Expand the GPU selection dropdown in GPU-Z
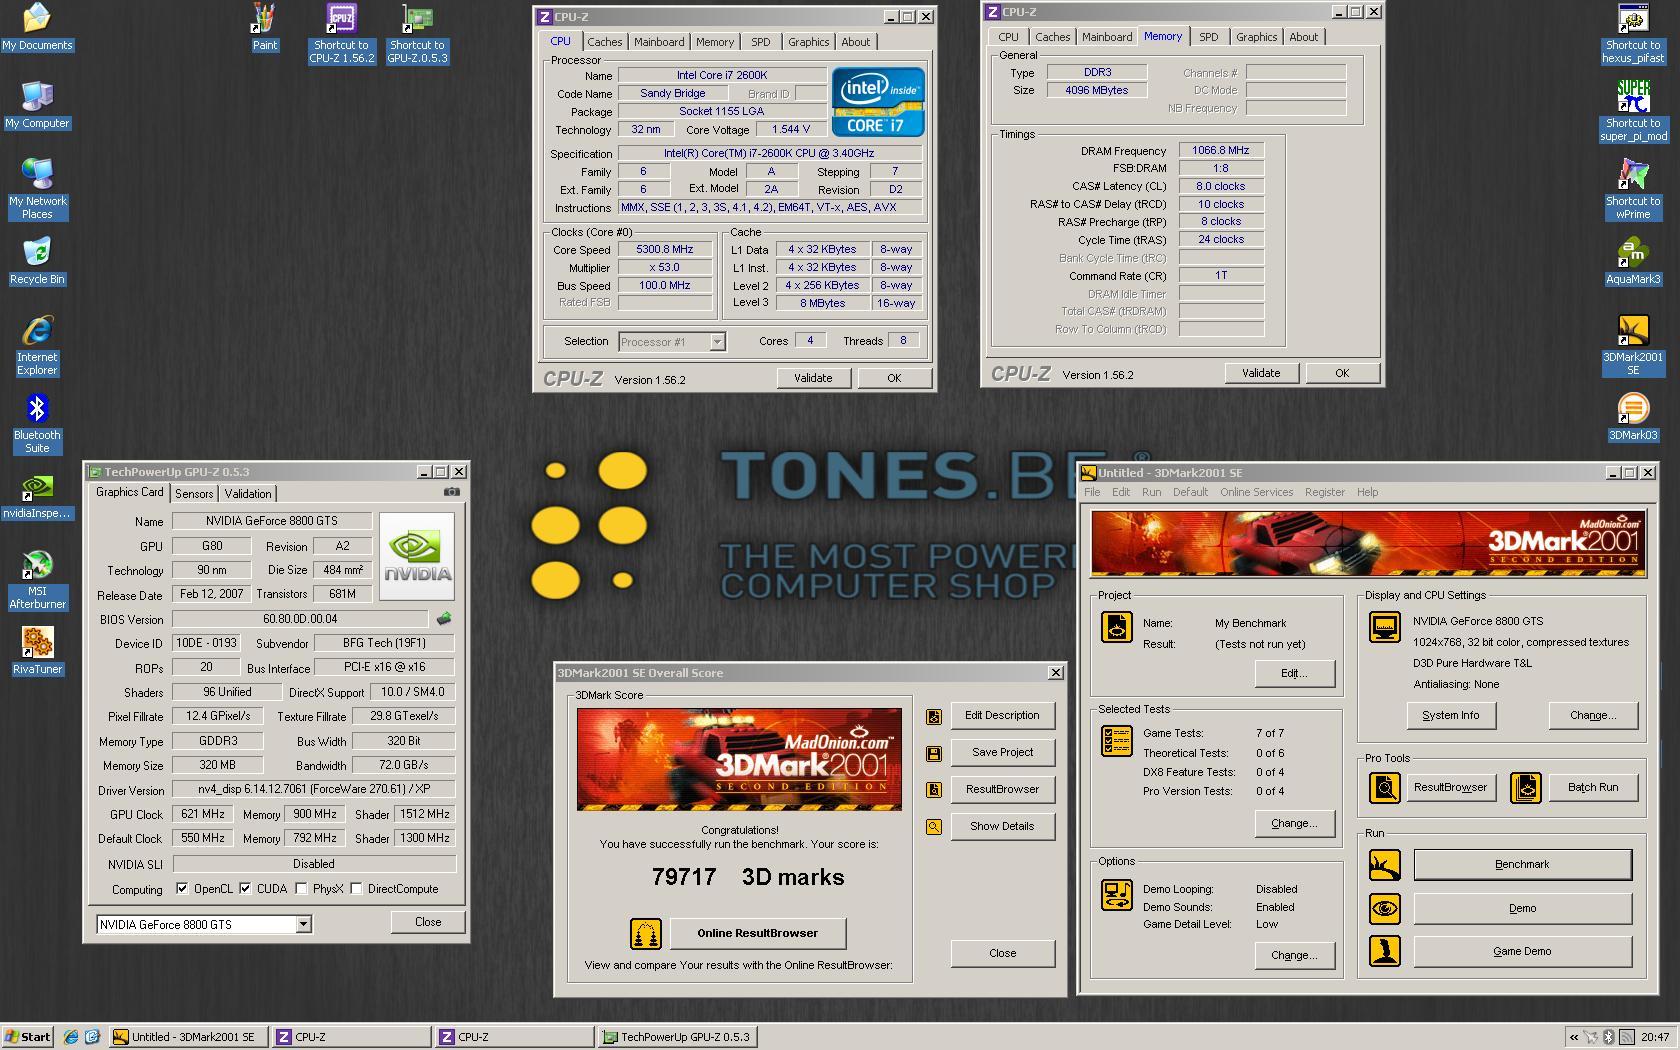 pyautogui.click(x=303, y=925)
